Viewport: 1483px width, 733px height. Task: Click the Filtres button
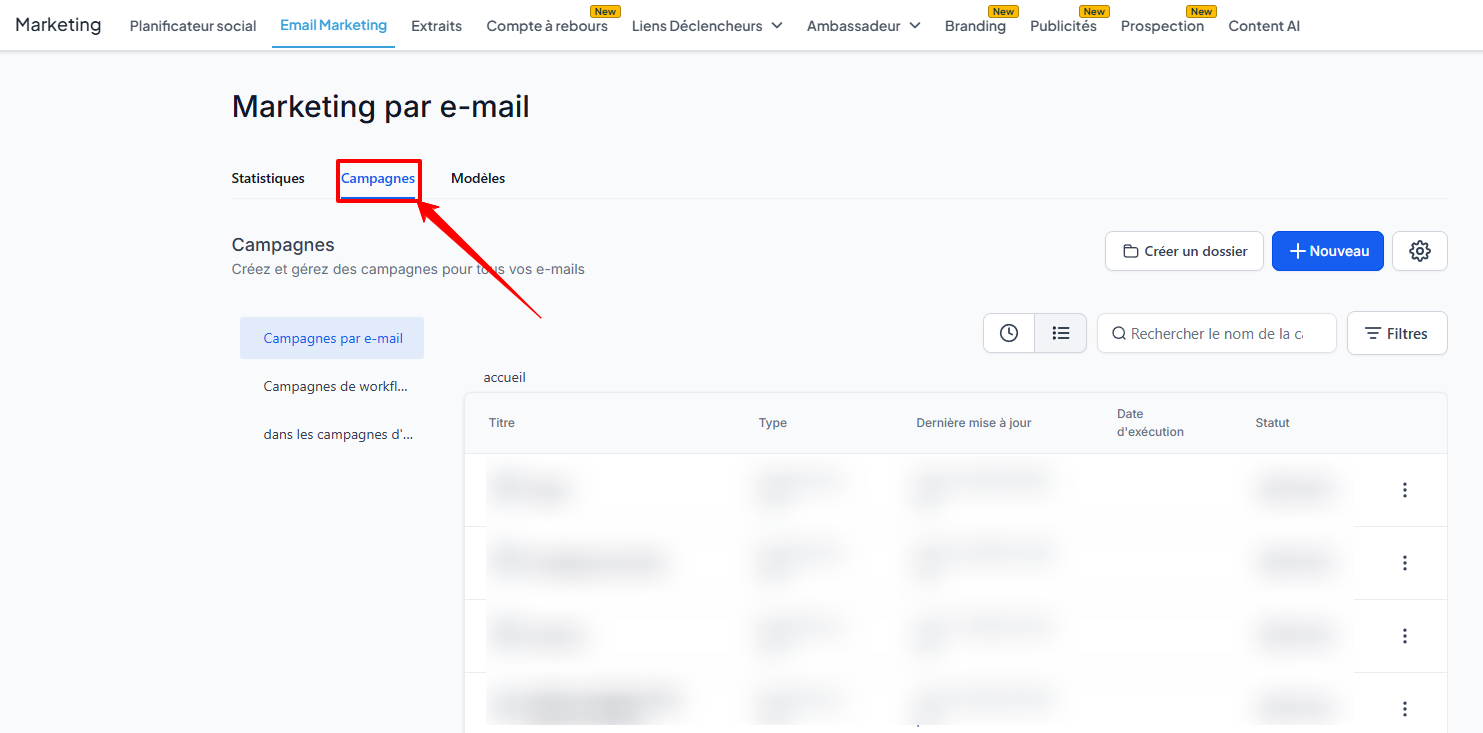(1396, 333)
